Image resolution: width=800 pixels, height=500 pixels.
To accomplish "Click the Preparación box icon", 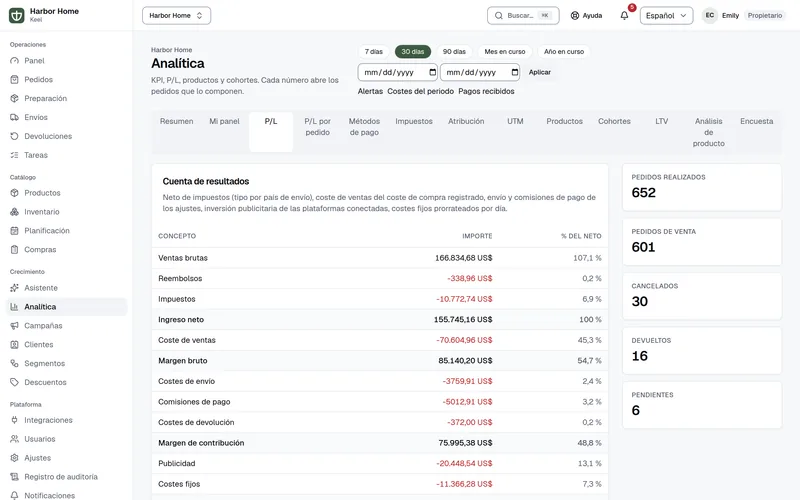I will point(14,98).
